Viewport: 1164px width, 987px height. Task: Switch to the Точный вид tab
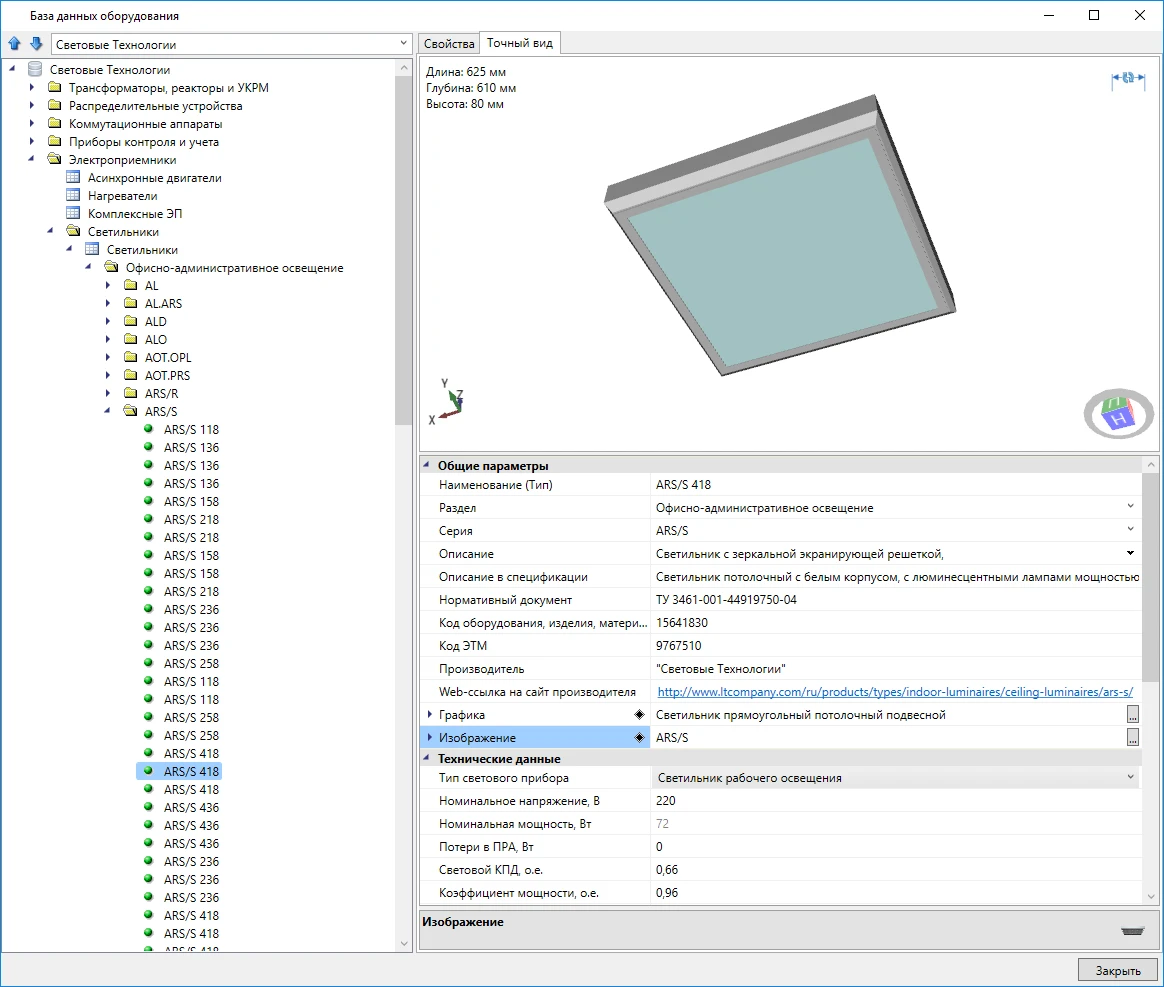520,44
